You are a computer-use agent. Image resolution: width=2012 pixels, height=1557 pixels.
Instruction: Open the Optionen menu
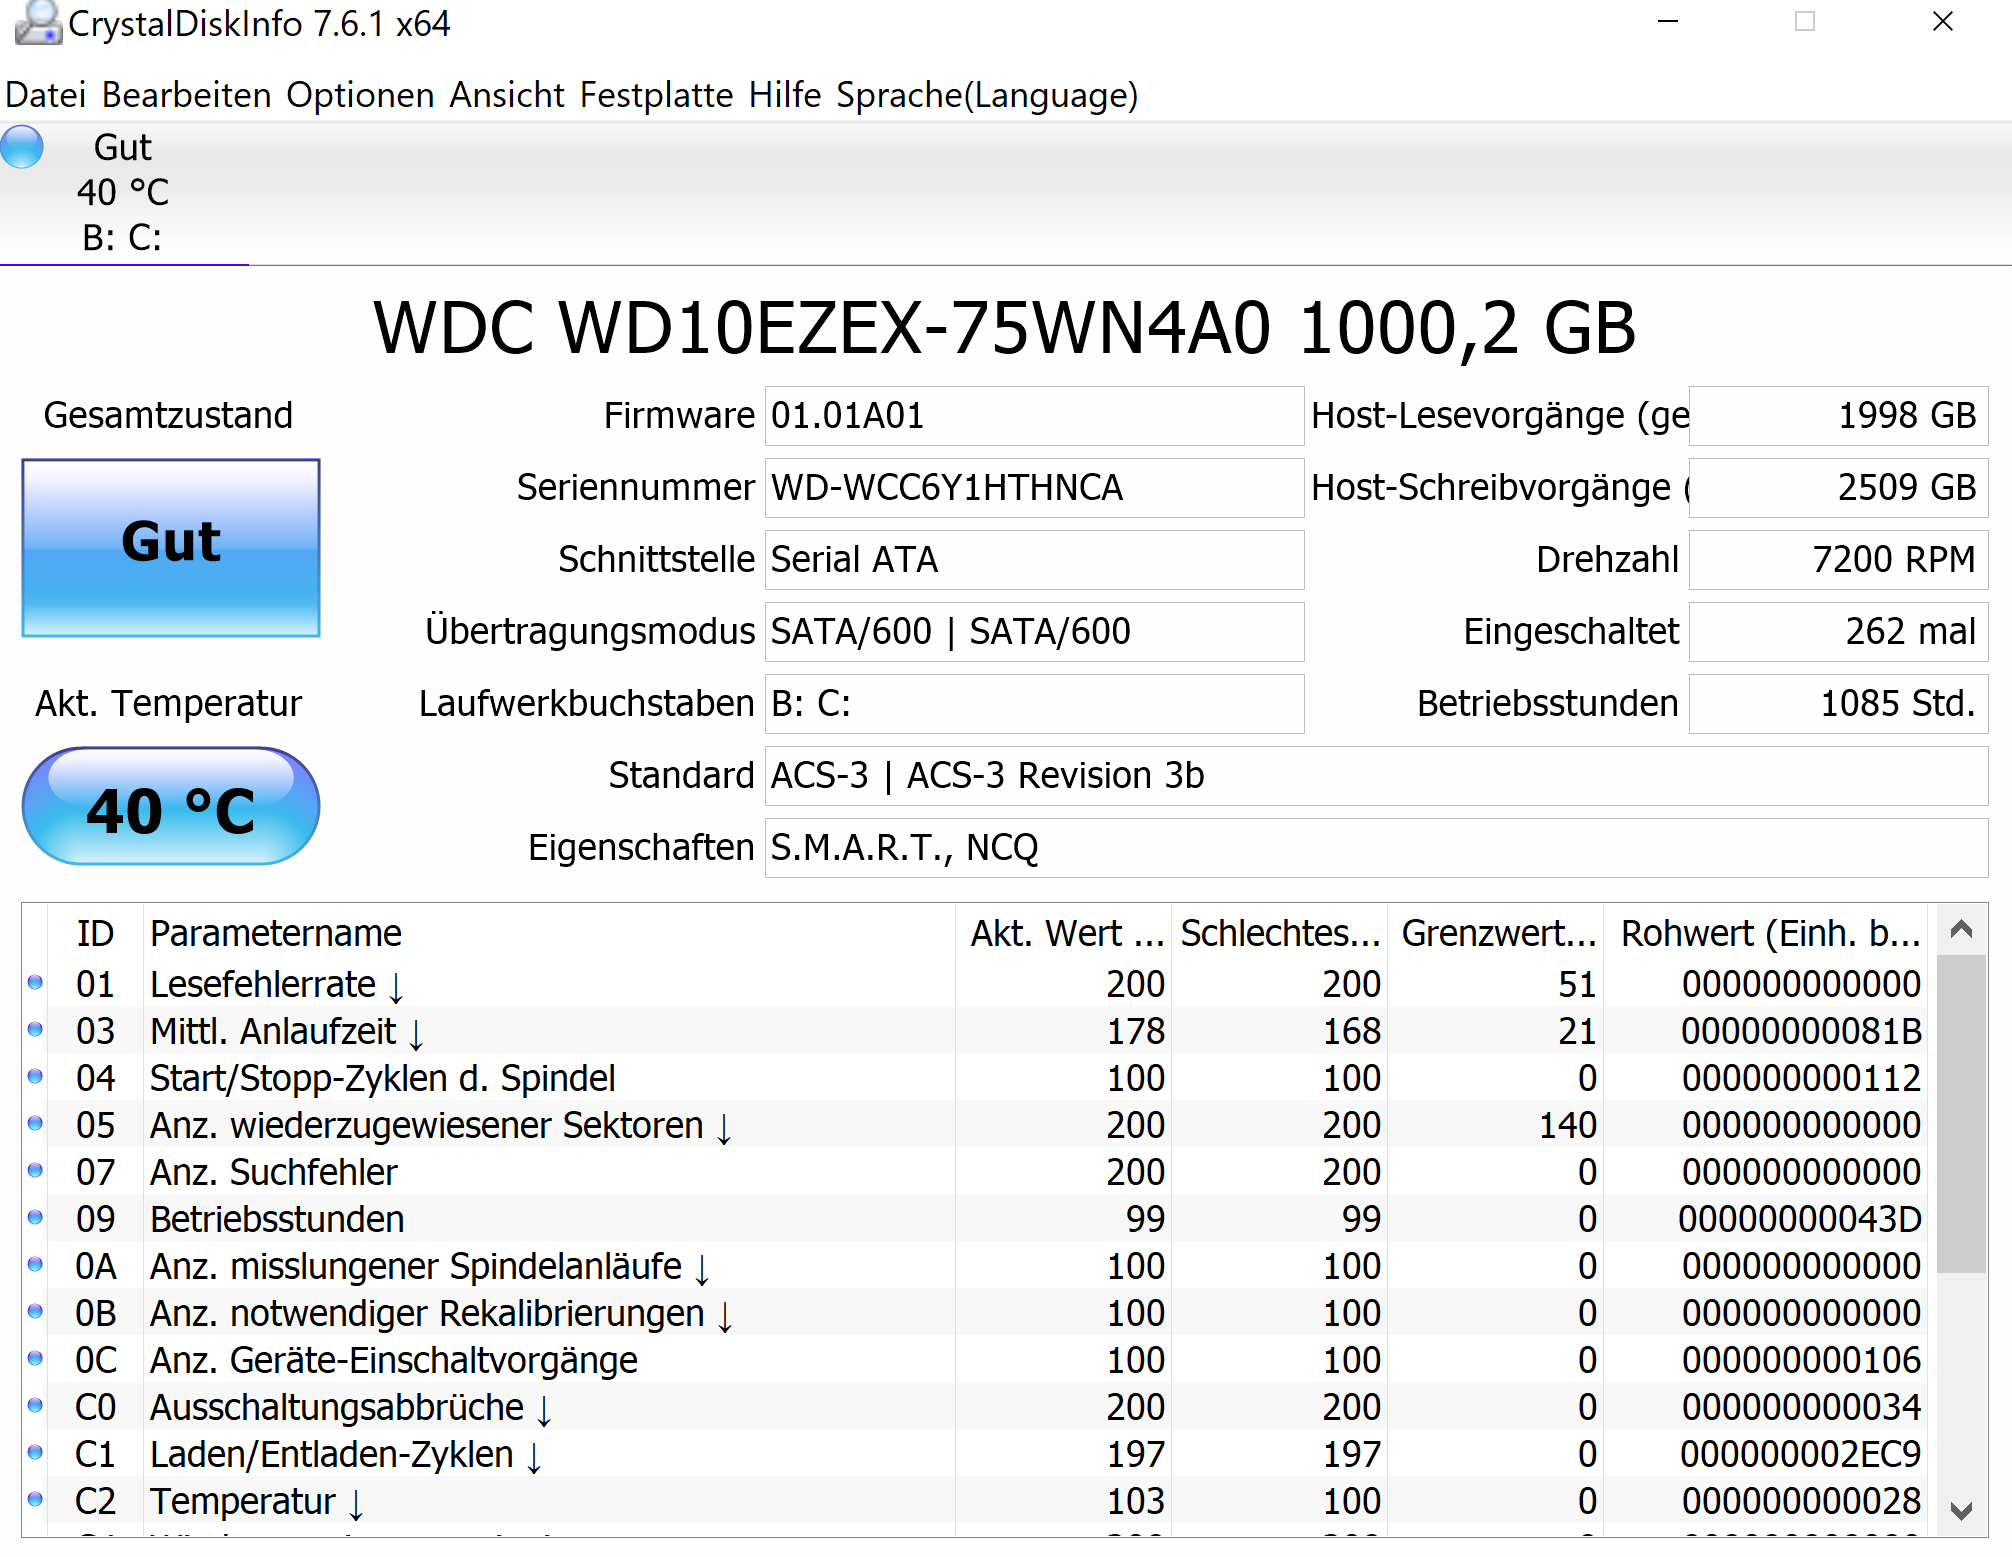click(x=360, y=95)
